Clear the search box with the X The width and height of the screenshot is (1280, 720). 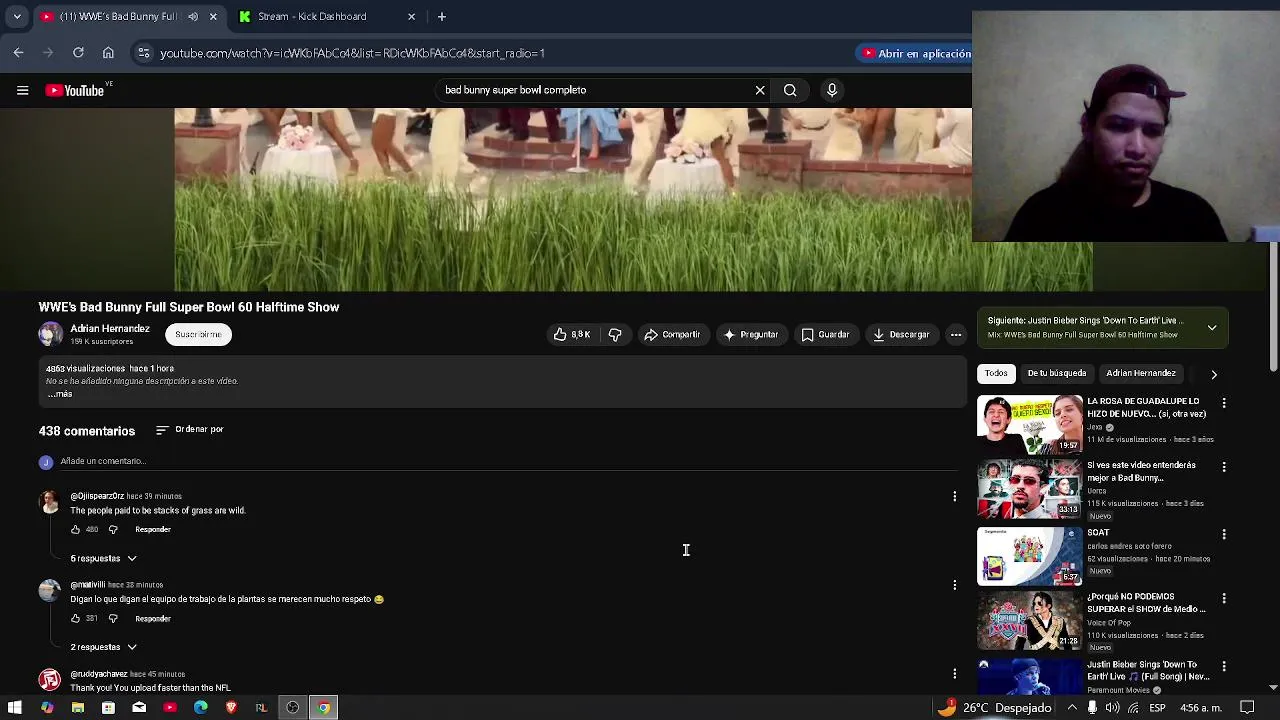760,90
